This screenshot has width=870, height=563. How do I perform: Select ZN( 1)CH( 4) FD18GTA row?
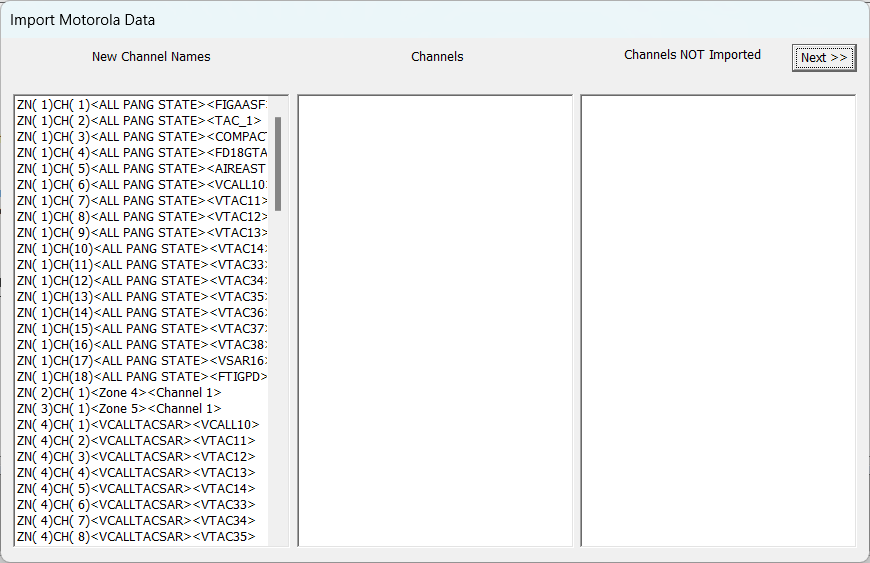tap(142, 153)
